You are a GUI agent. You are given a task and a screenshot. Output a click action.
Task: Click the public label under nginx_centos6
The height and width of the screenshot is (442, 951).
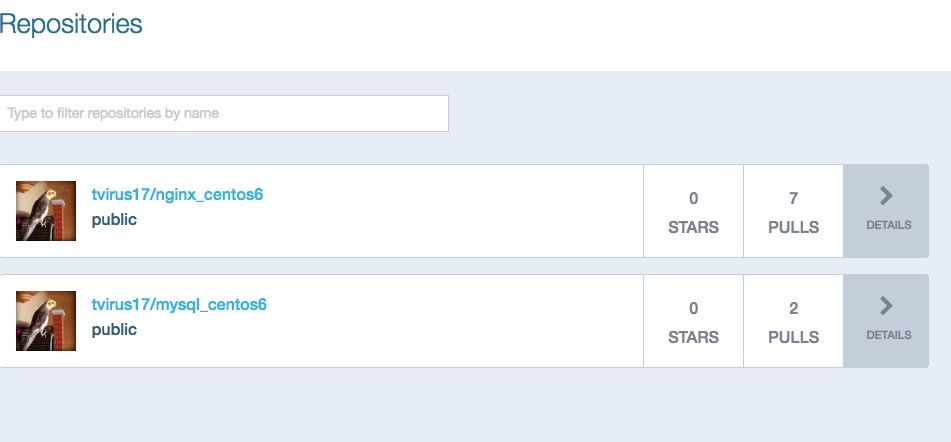(114, 219)
